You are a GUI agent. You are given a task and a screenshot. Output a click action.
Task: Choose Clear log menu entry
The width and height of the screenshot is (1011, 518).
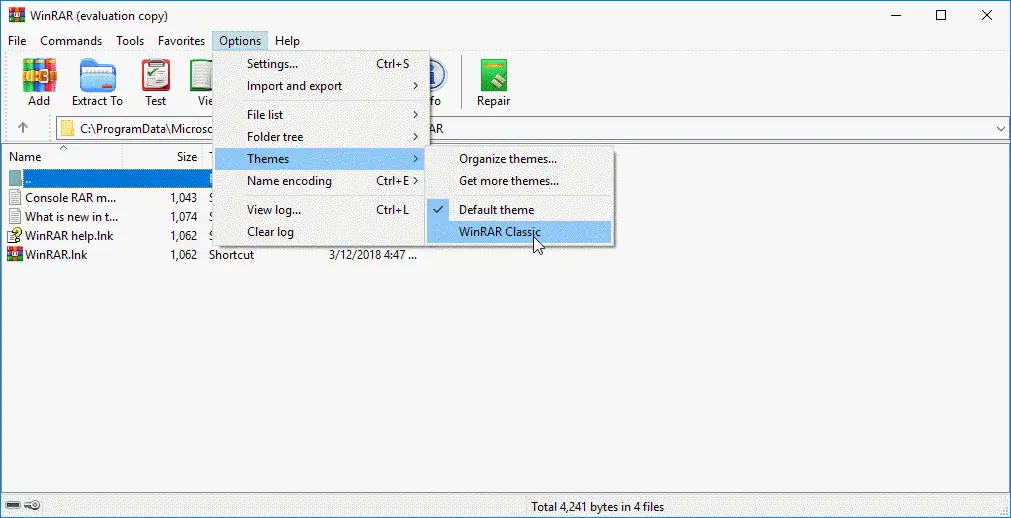pyautogui.click(x=321, y=232)
